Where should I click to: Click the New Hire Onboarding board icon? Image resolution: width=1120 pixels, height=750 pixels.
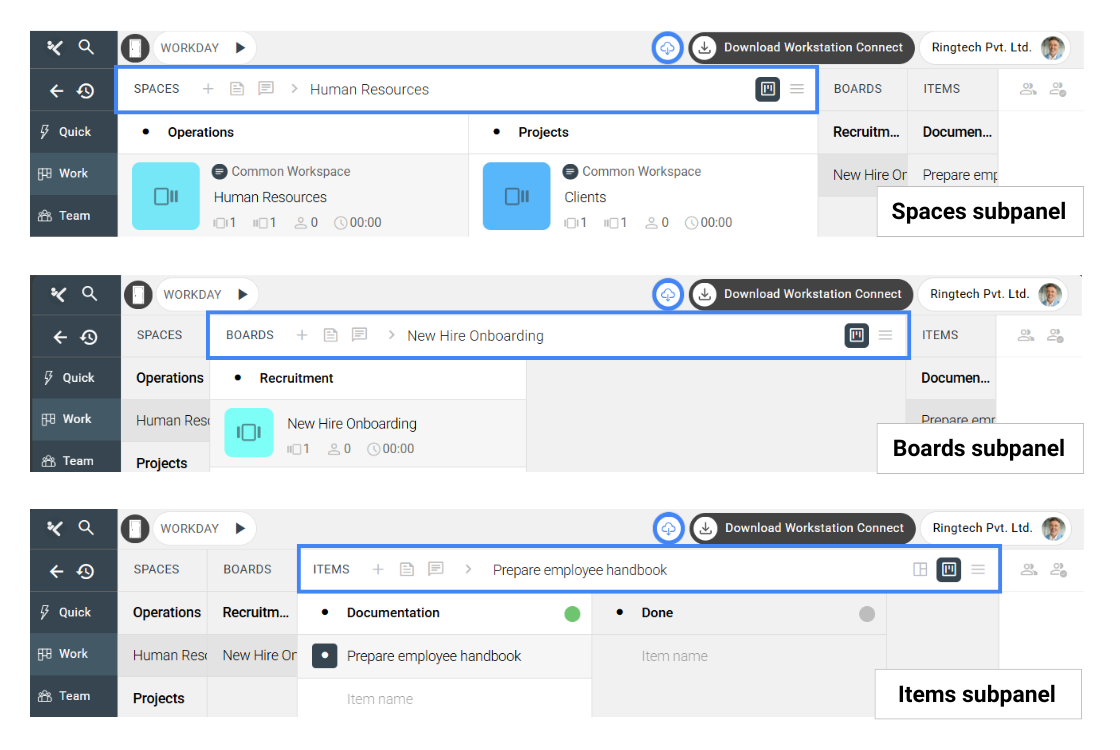coord(249,432)
